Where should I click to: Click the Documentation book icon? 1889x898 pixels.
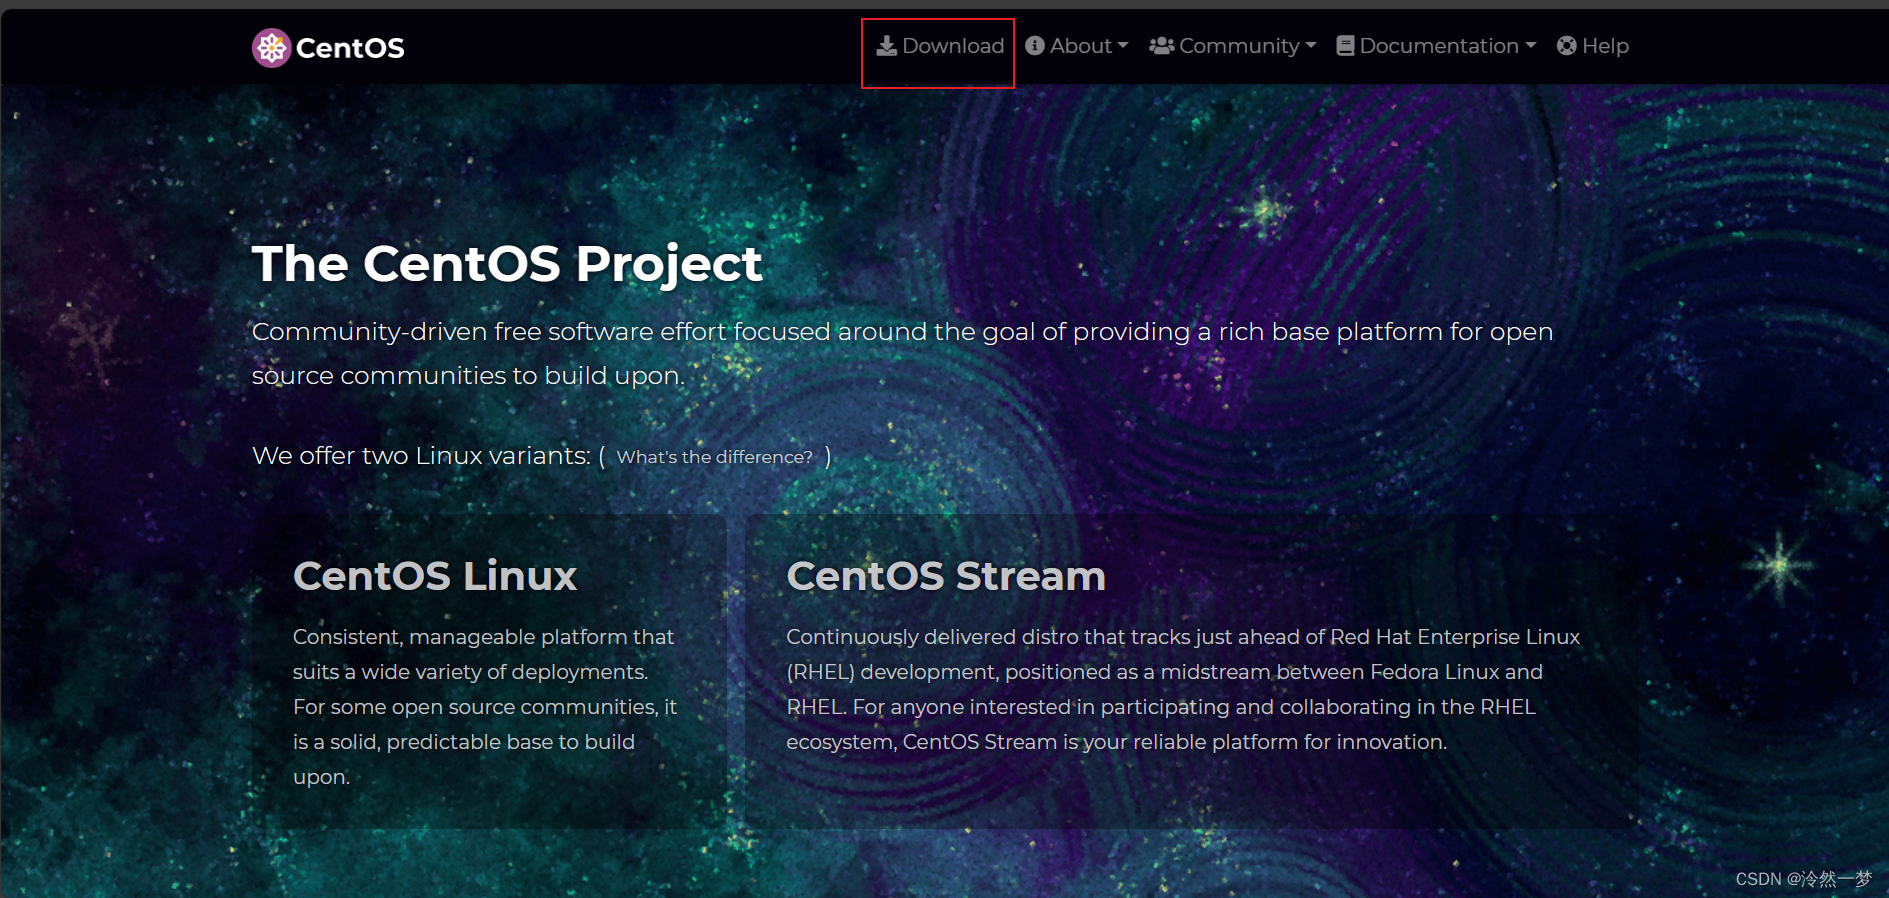(1345, 46)
